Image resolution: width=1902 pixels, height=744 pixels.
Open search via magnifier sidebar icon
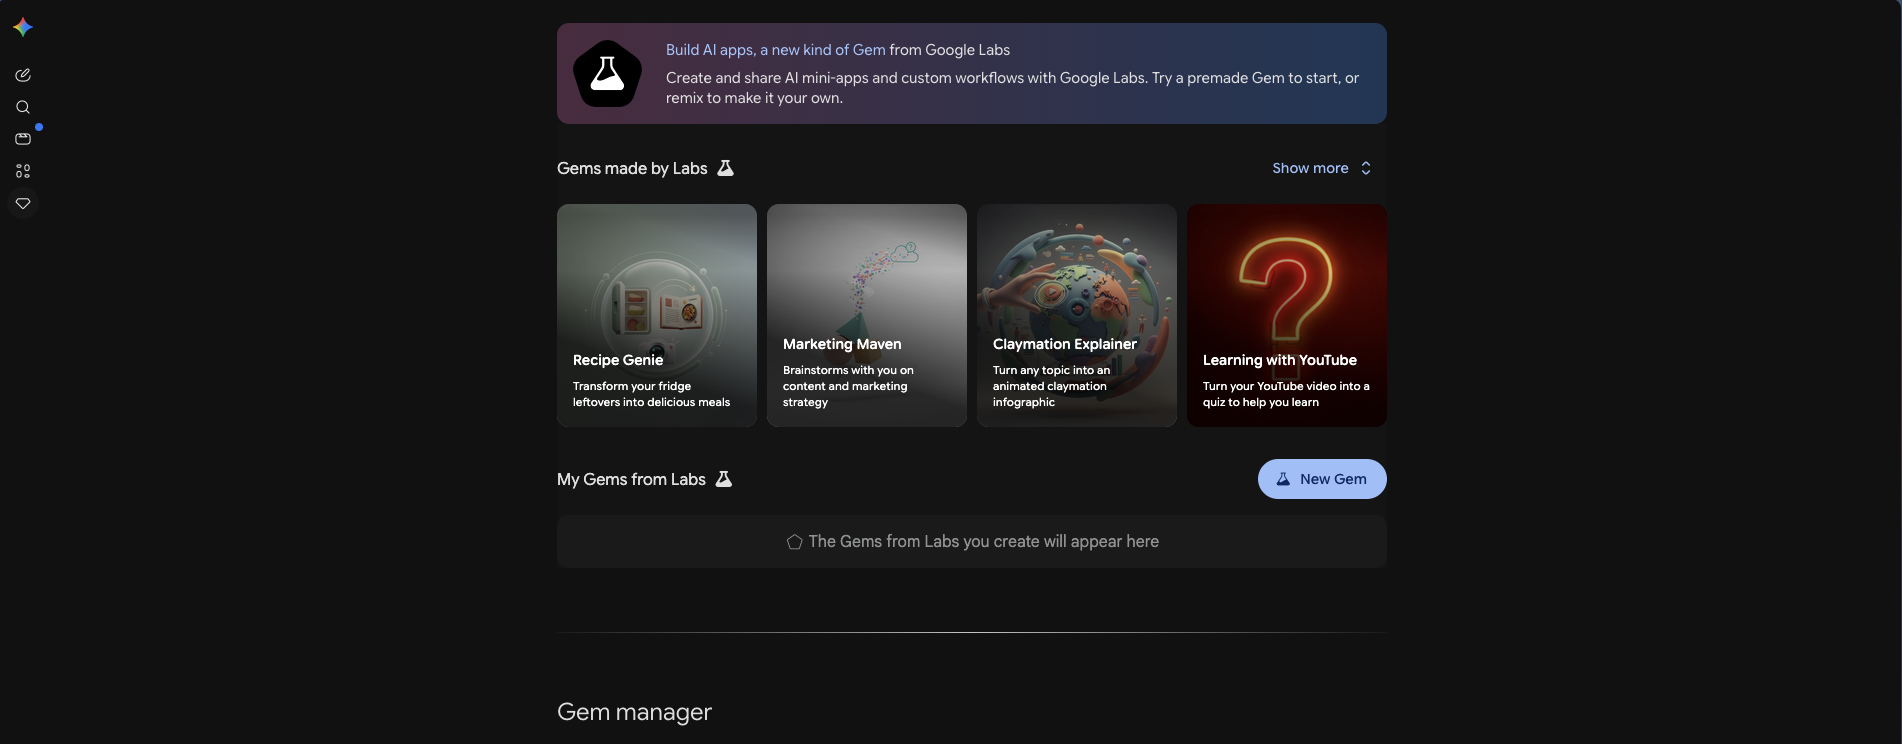(x=23, y=107)
